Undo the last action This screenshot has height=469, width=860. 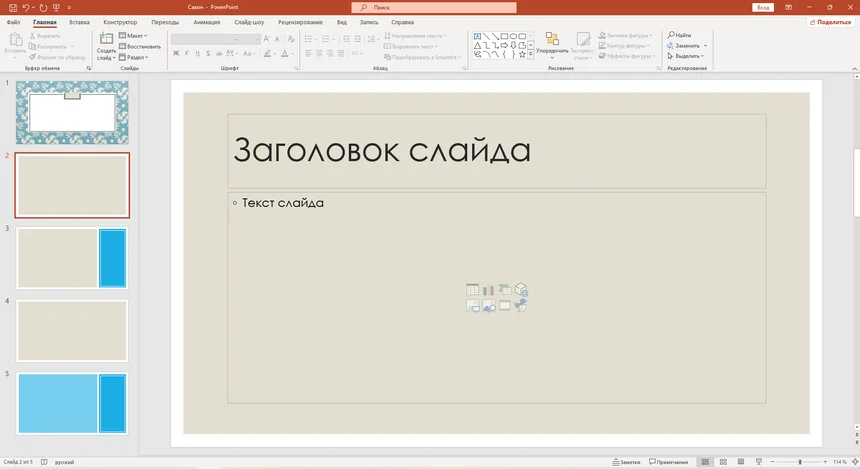point(25,8)
